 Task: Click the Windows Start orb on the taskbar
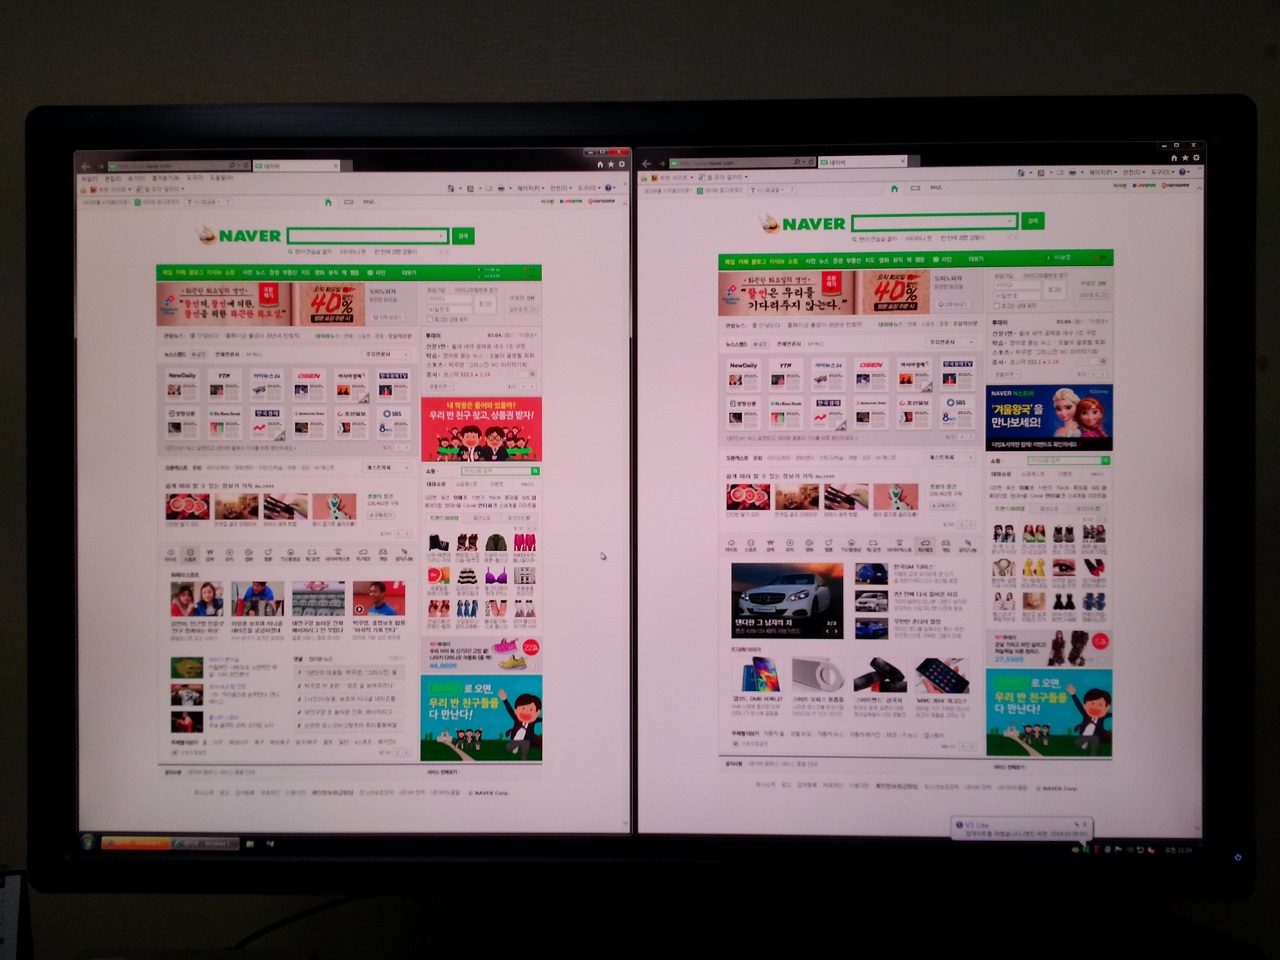[x=88, y=842]
